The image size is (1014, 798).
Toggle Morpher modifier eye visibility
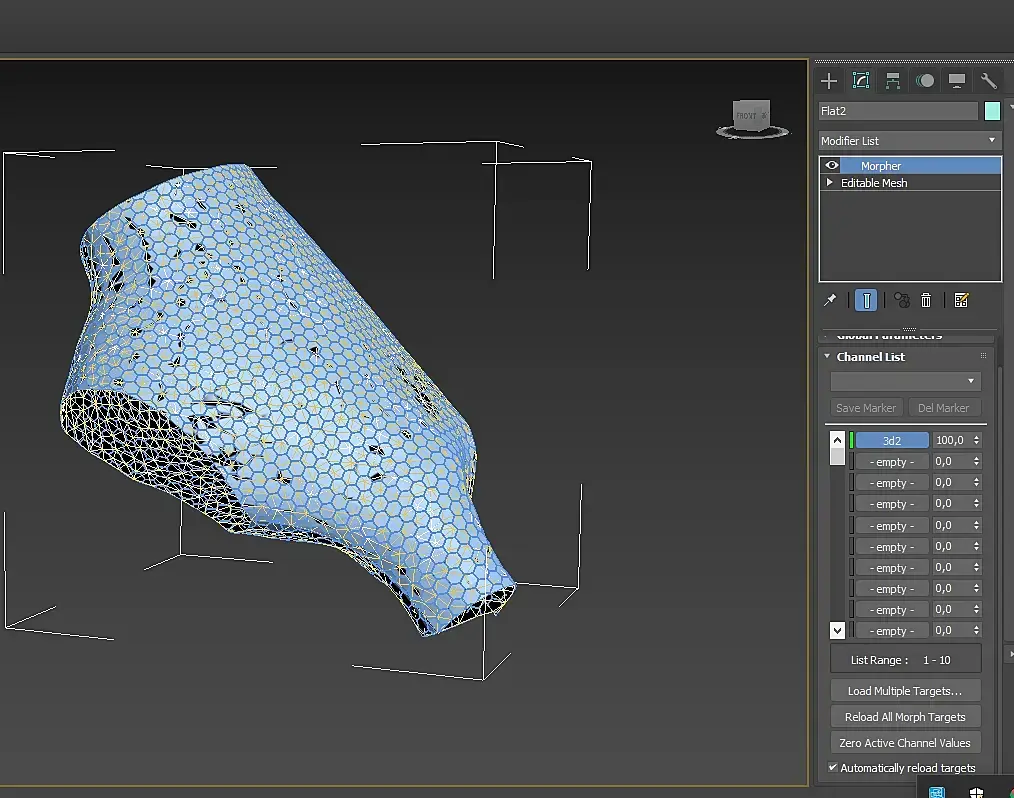click(831, 166)
